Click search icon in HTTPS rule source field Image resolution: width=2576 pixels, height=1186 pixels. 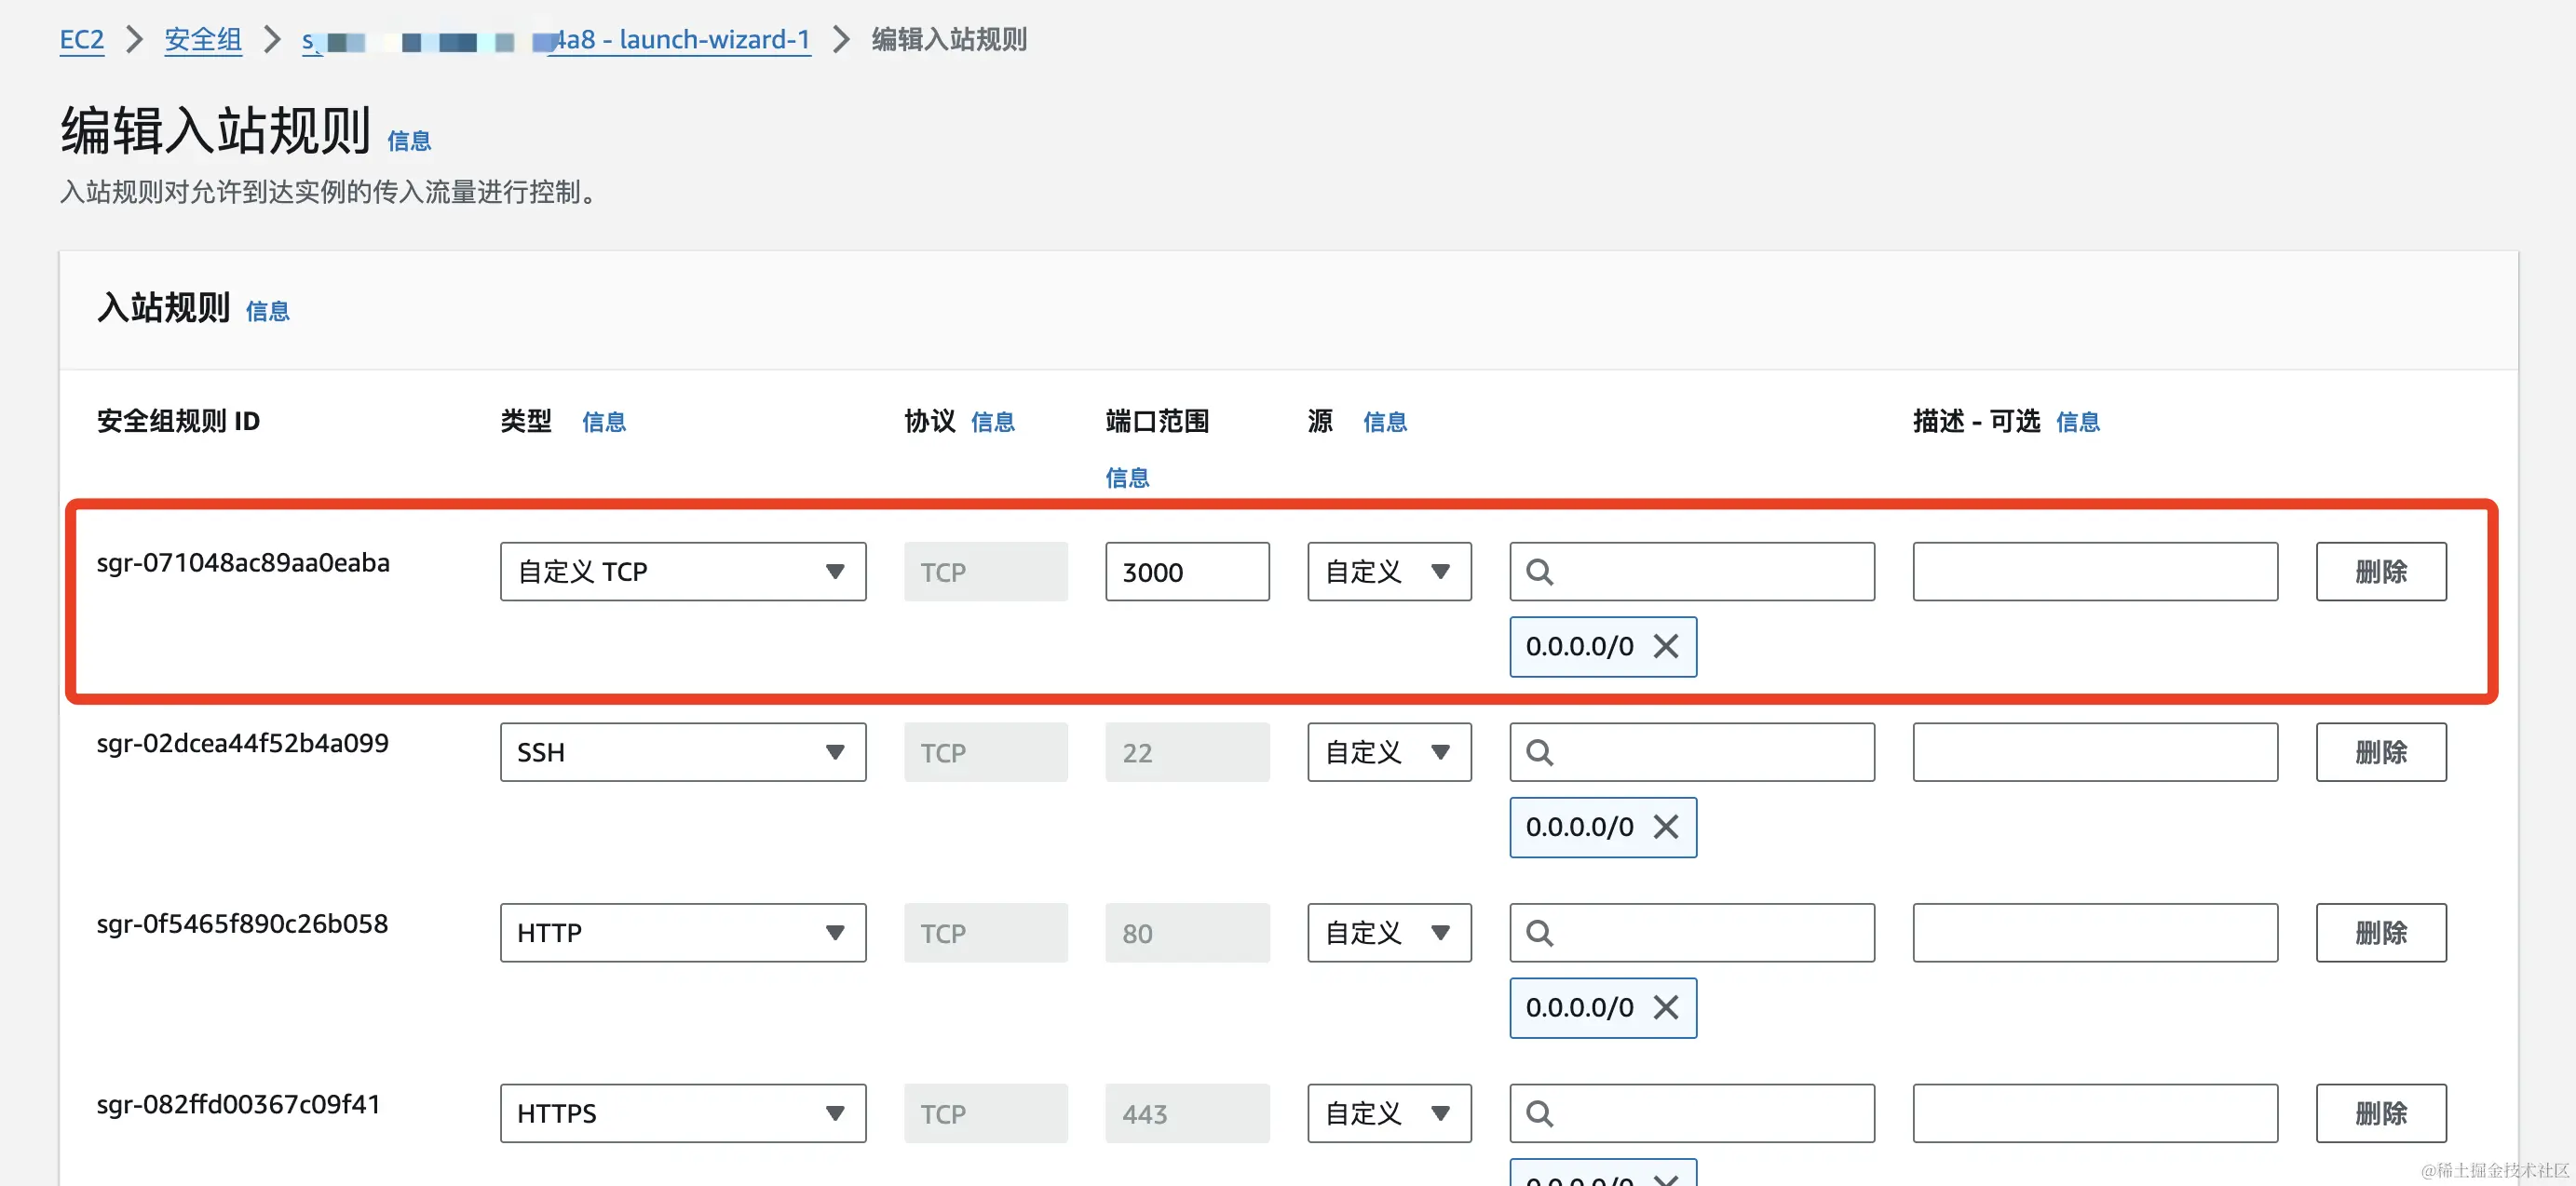(x=1539, y=1113)
